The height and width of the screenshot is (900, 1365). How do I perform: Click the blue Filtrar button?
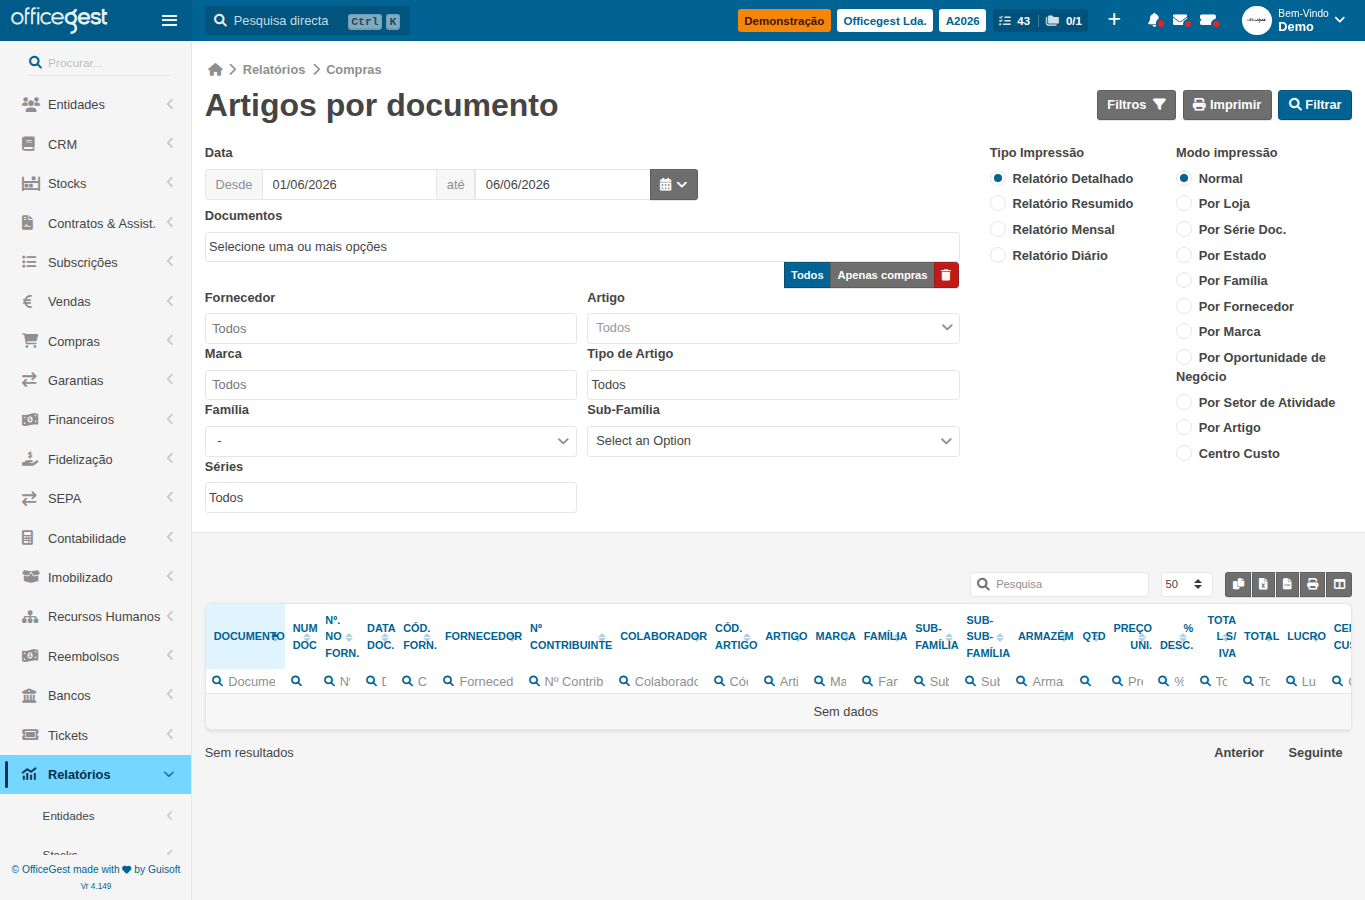click(x=1315, y=105)
